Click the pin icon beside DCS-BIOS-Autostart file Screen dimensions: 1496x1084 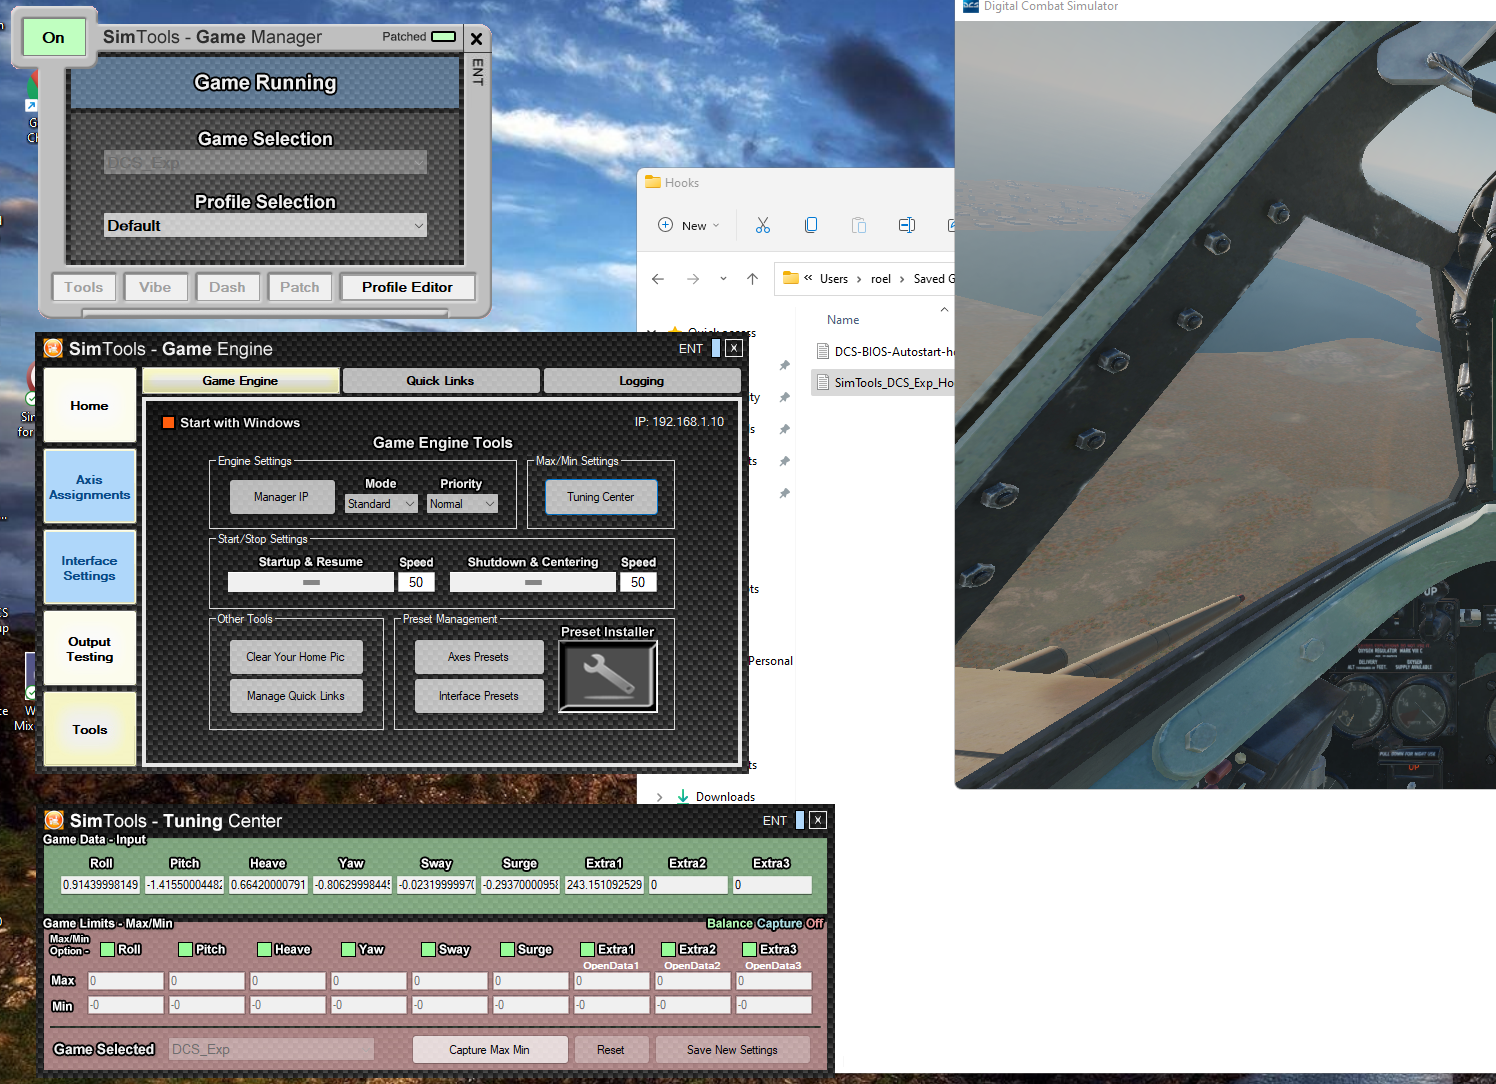click(x=785, y=366)
